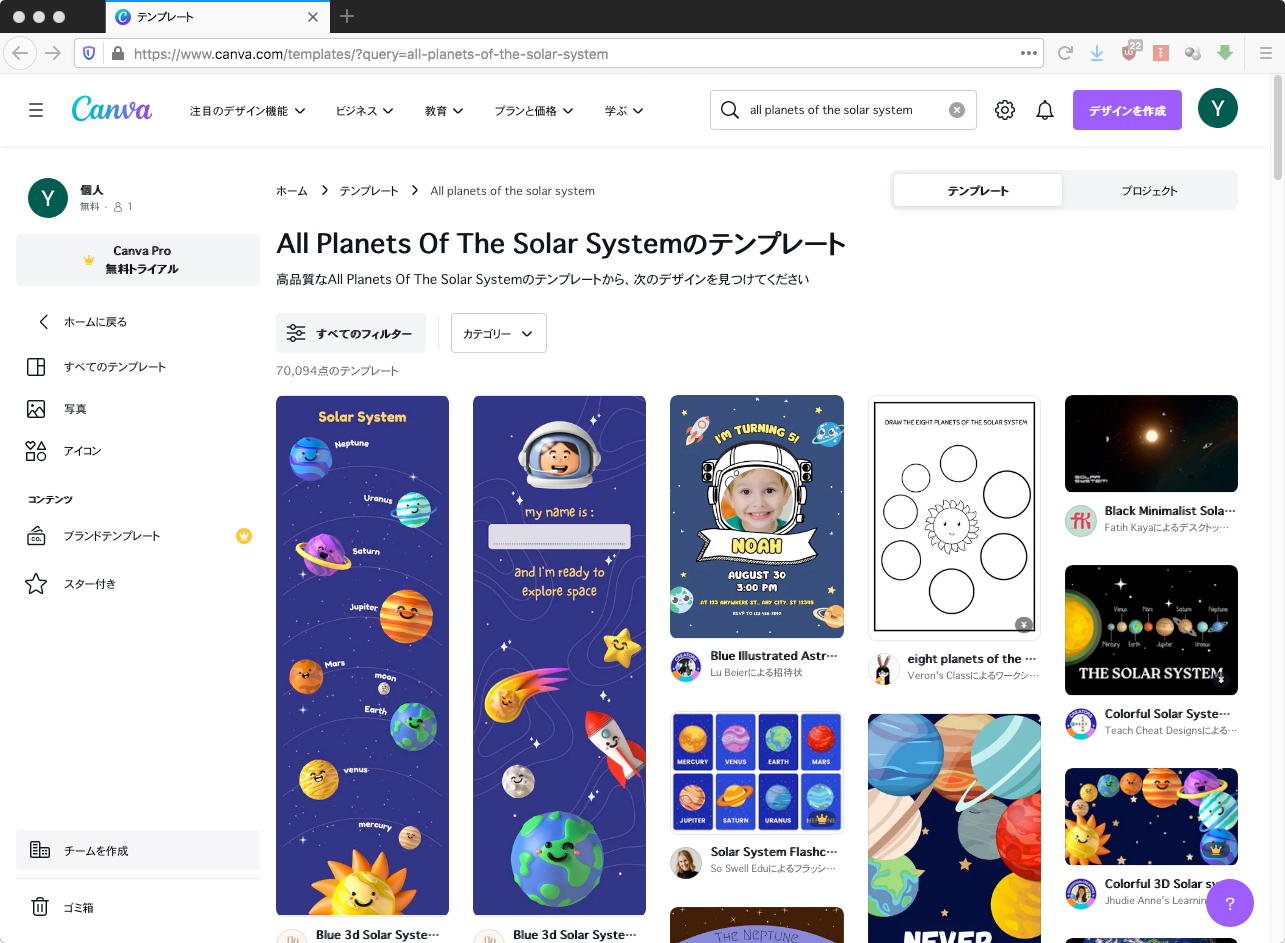Reload the page in the browser
This screenshot has width=1285, height=943.
coord(1065,53)
